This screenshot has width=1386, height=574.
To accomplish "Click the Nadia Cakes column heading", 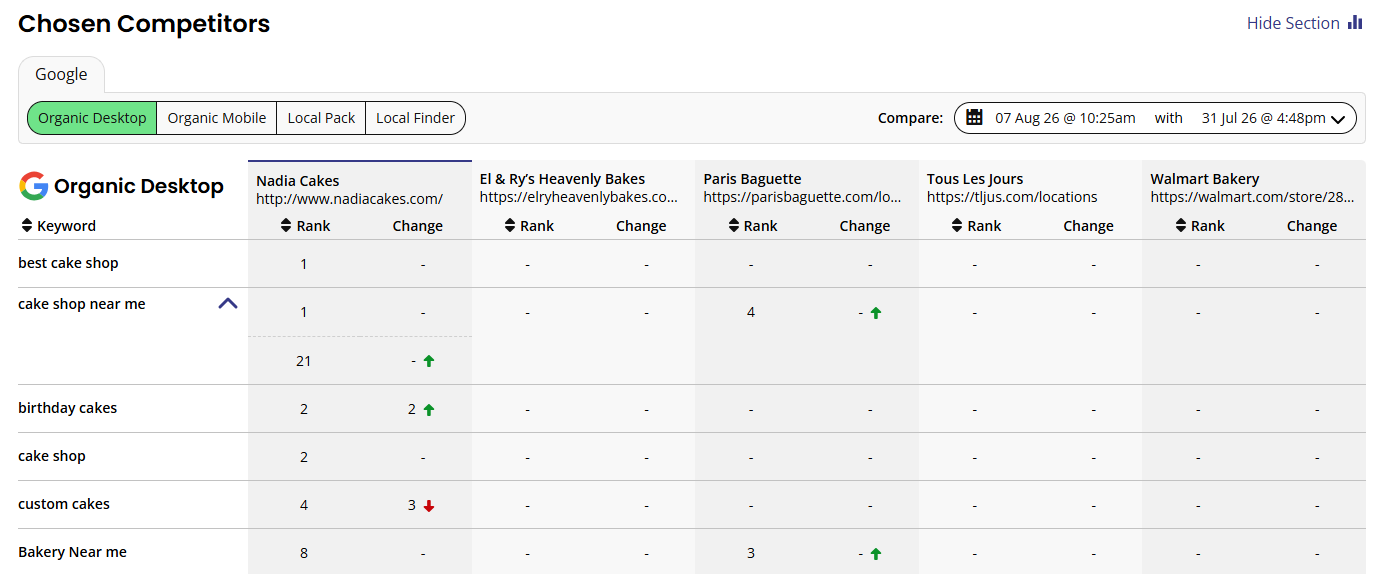I will (x=298, y=181).
